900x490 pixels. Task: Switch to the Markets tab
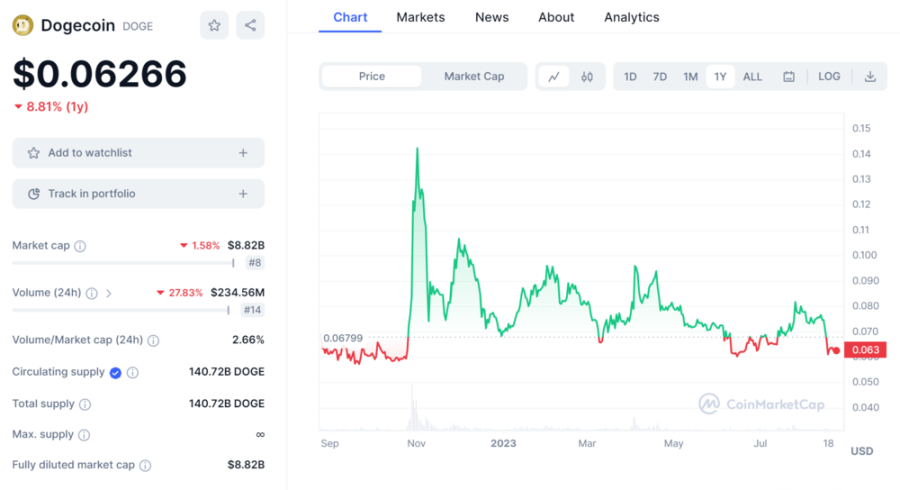pyautogui.click(x=421, y=17)
